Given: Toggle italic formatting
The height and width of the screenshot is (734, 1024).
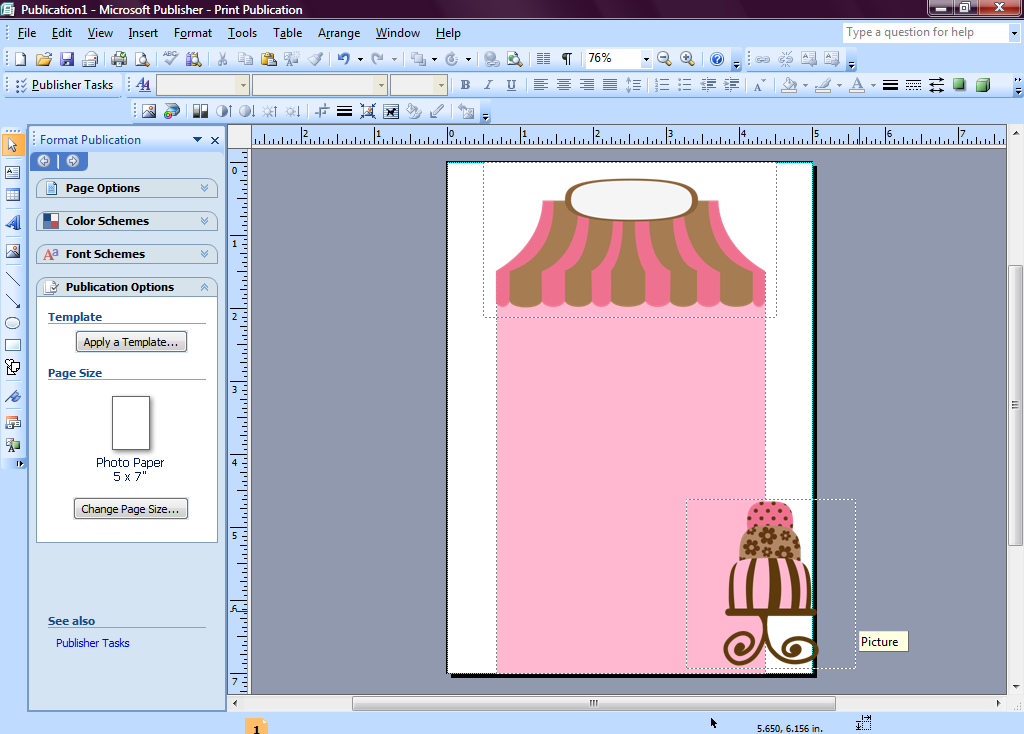Looking at the screenshot, I should tap(487, 85).
